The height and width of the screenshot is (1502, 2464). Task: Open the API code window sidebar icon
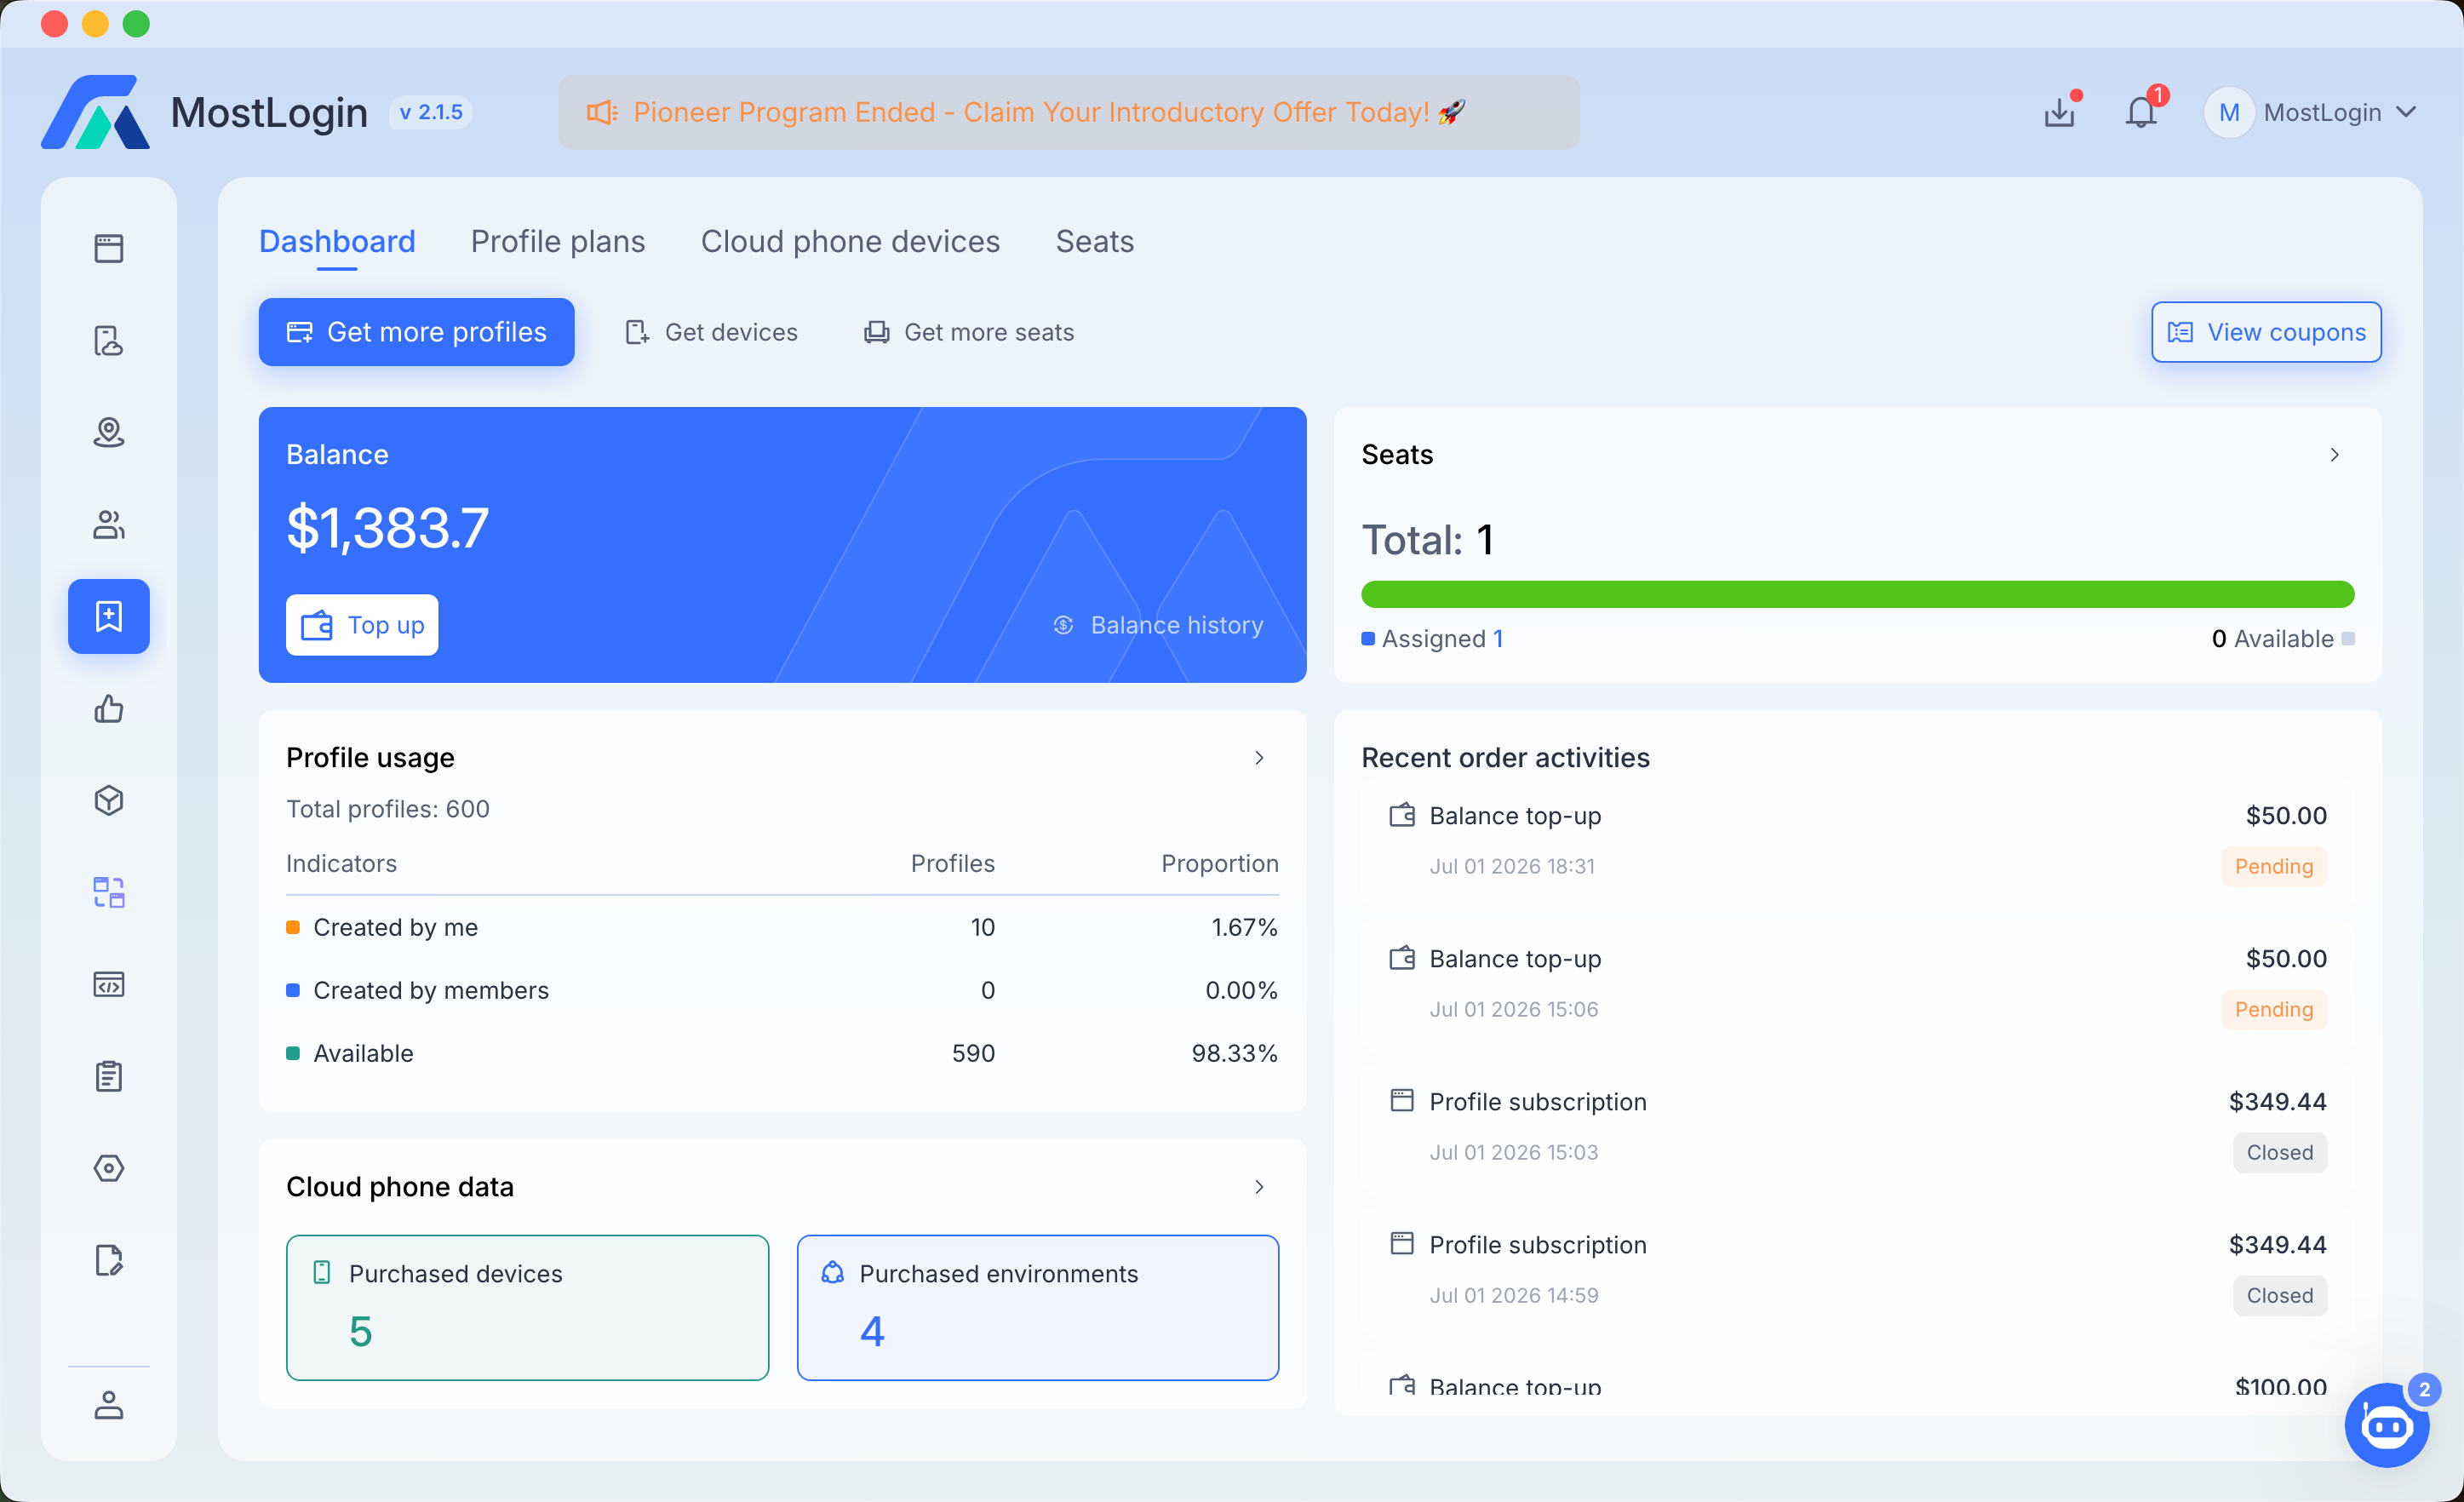pyautogui.click(x=108, y=984)
